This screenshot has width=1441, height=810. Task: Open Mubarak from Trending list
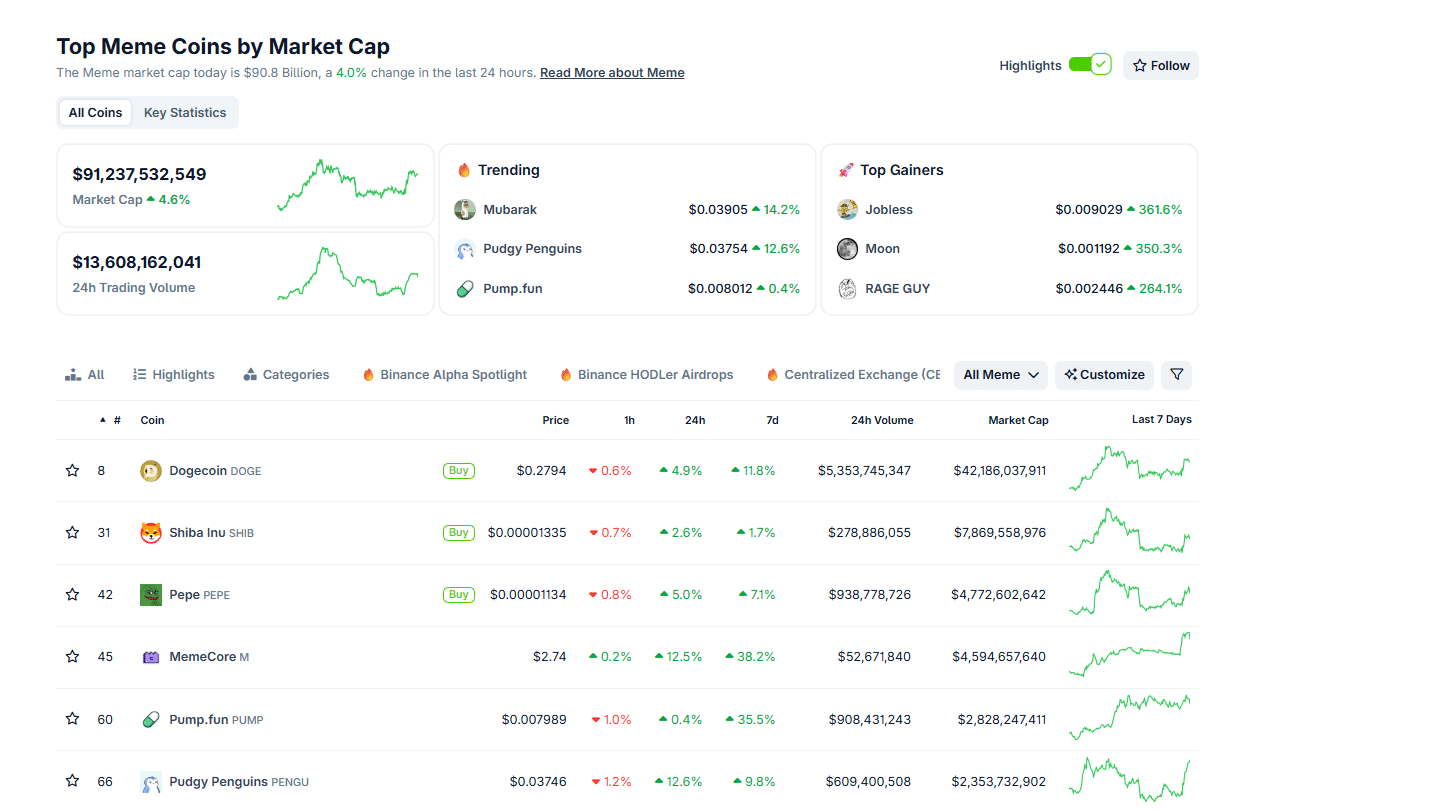tap(510, 210)
